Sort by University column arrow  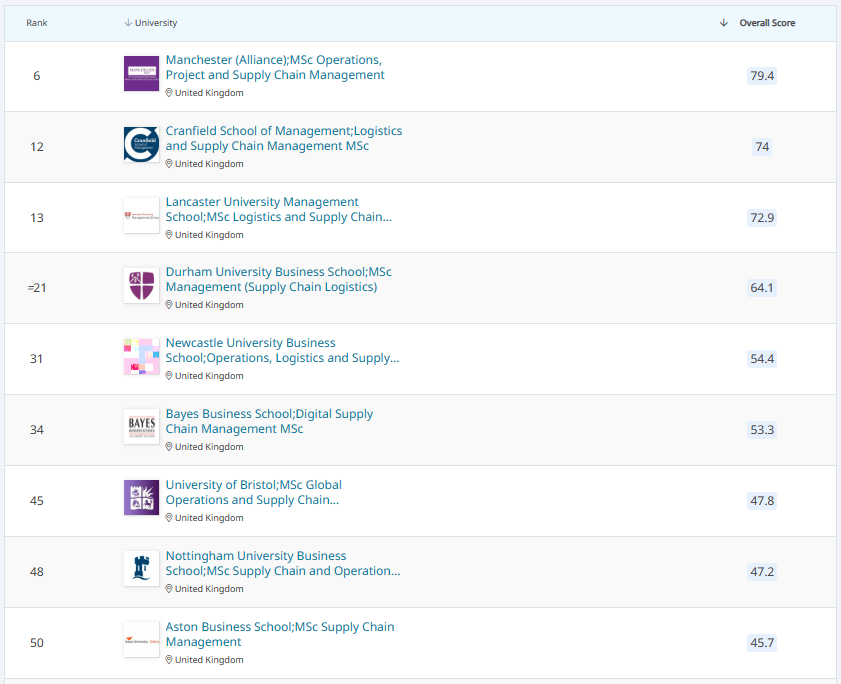pos(128,23)
